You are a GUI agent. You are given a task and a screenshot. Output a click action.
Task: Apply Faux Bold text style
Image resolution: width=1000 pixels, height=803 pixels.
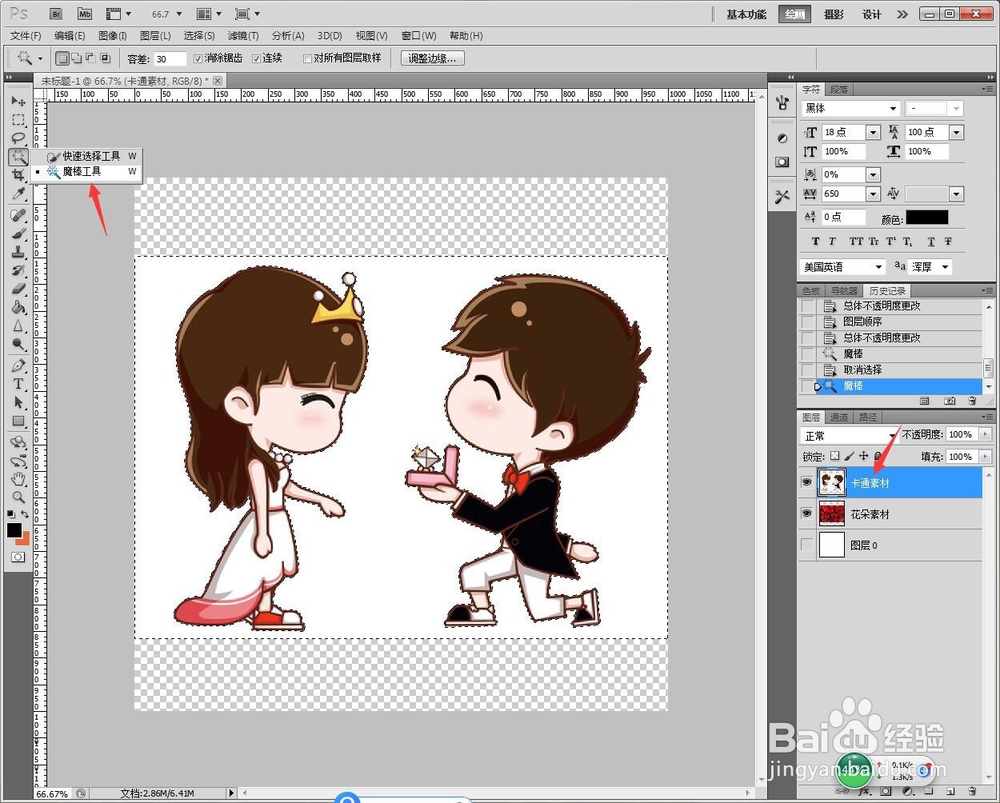(815, 241)
